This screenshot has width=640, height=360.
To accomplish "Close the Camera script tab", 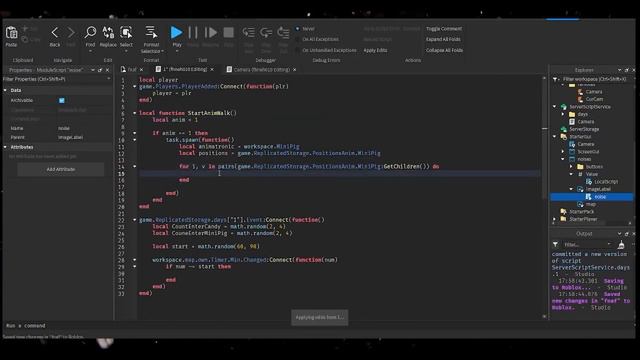I will tap(295, 70).
